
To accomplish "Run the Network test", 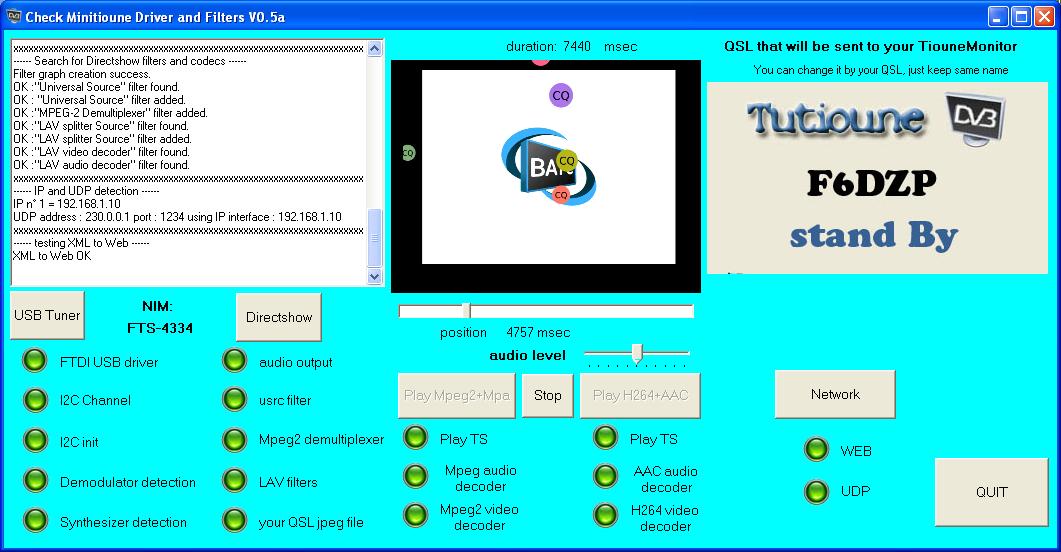I will (x=835, y=394).
